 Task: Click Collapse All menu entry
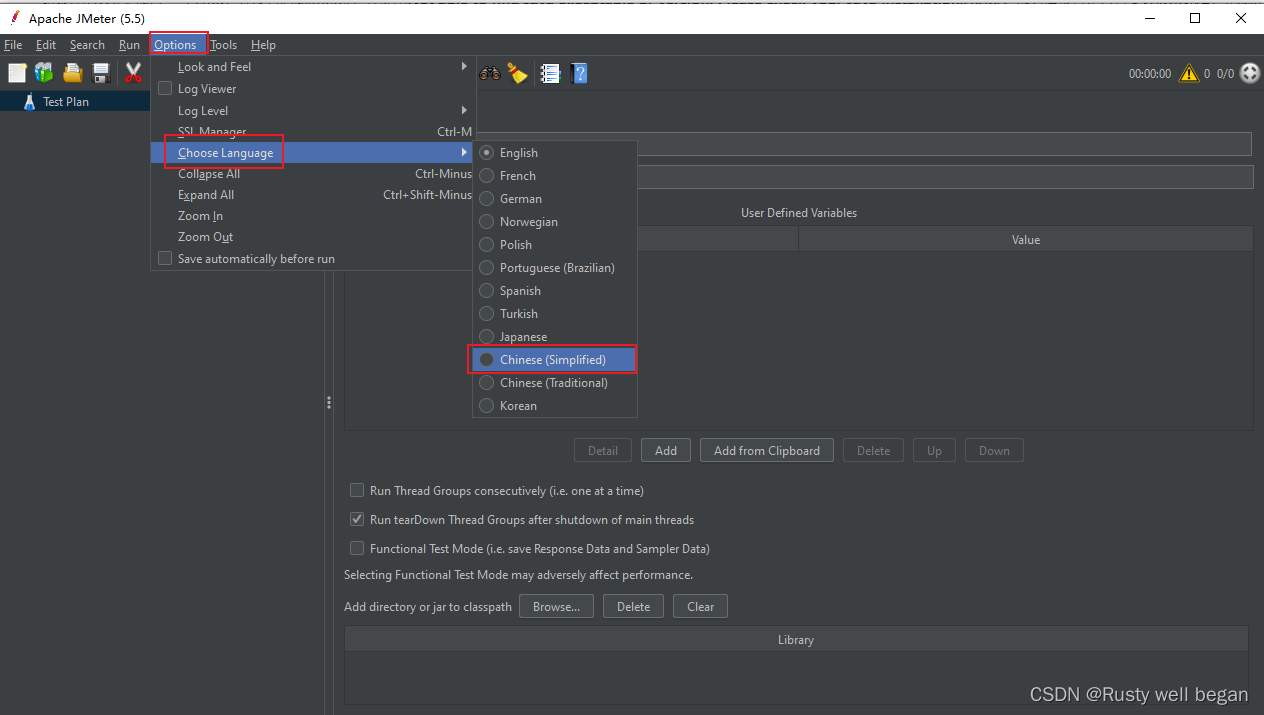[313, 174]
